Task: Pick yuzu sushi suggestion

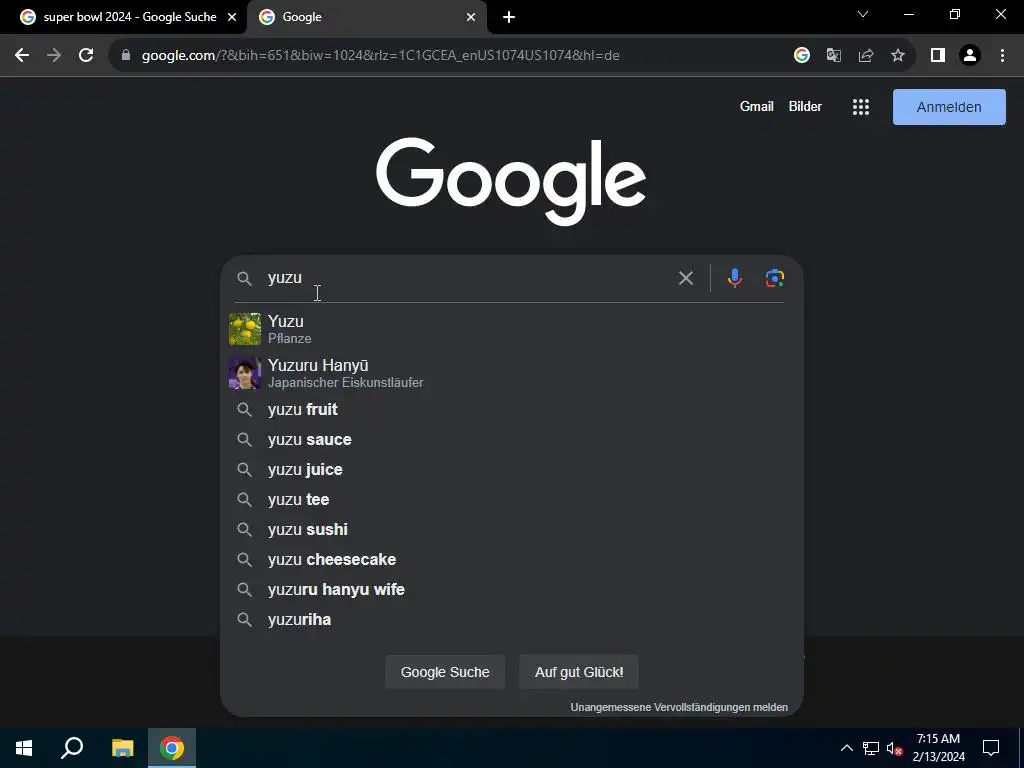Action: 512,530
